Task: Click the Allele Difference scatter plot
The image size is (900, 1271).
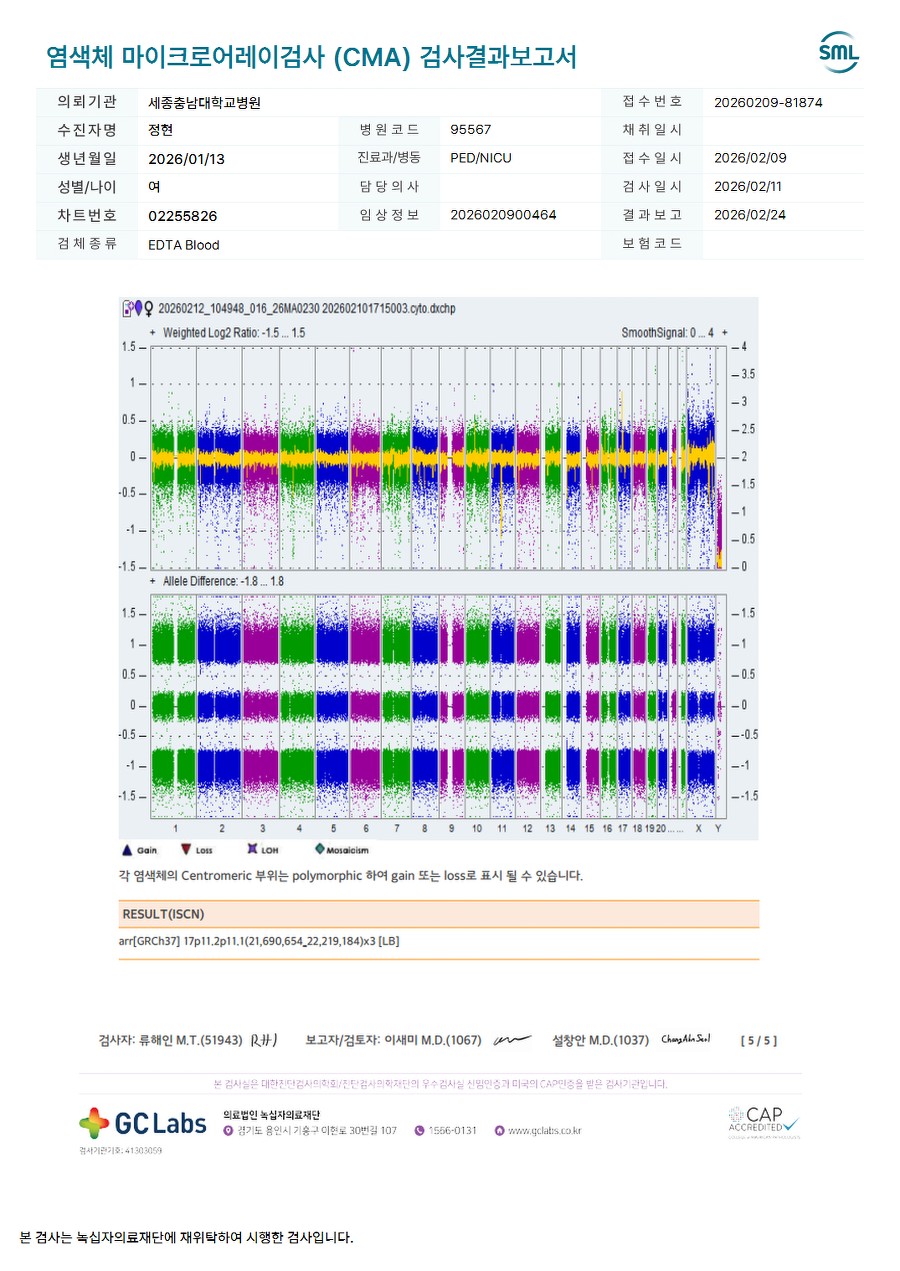Action: [436, 706]
